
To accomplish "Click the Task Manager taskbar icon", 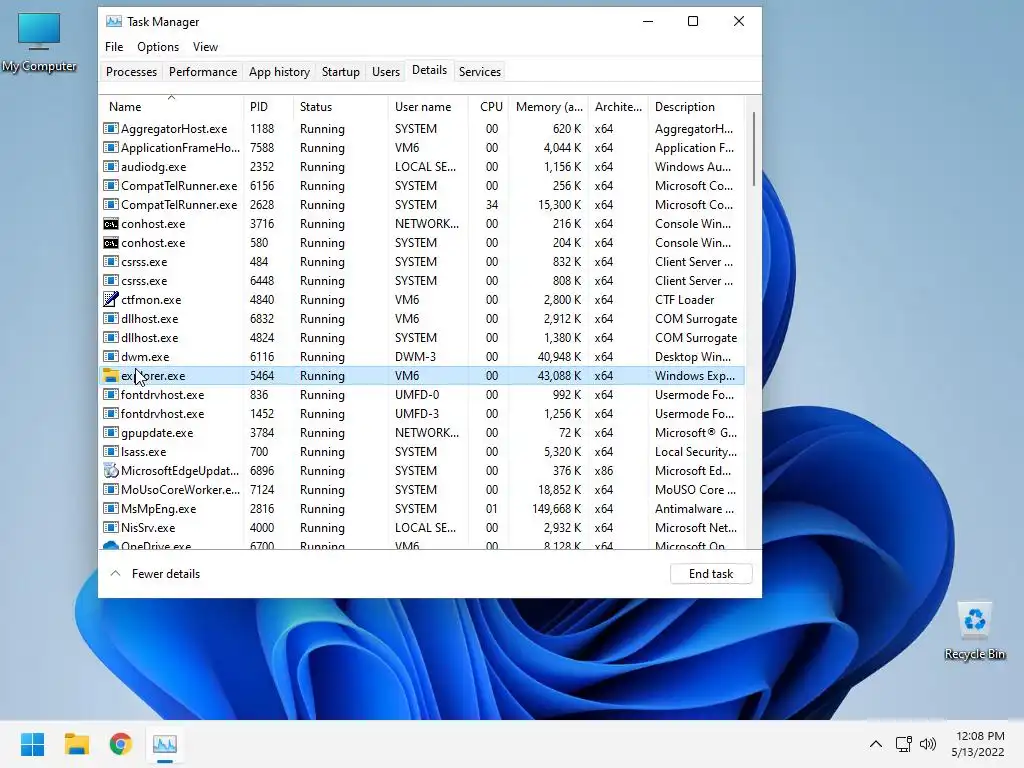I will pyautogui.click(x=165, y=744).
